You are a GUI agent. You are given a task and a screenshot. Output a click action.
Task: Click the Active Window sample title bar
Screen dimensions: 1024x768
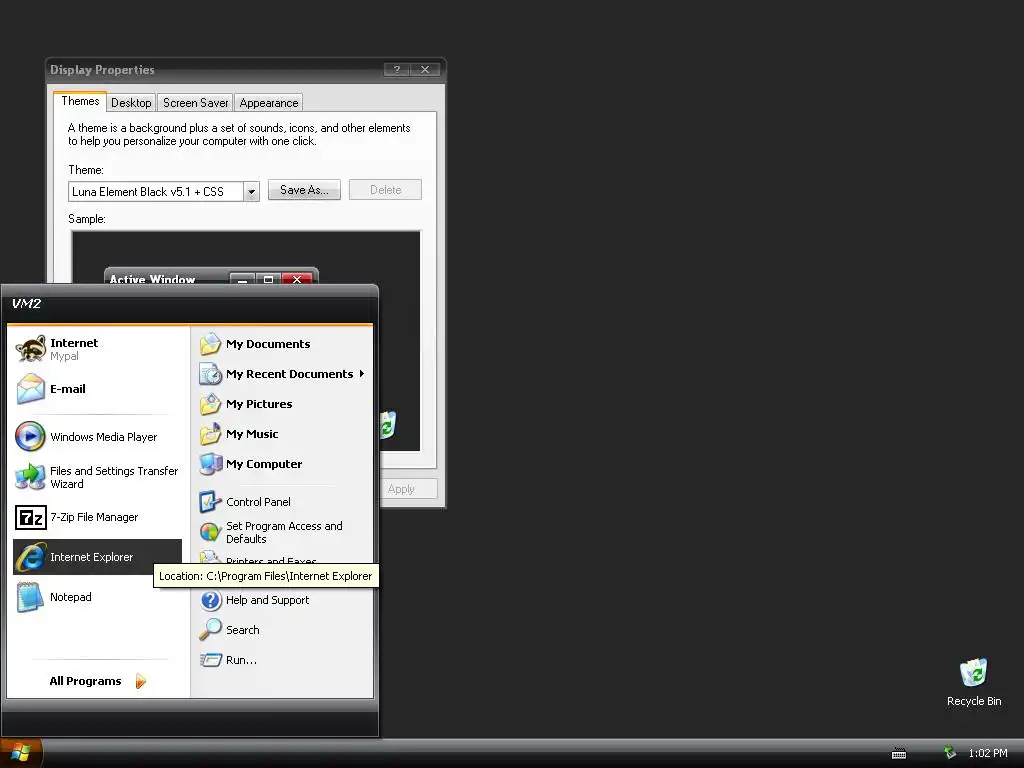(211, 277)
